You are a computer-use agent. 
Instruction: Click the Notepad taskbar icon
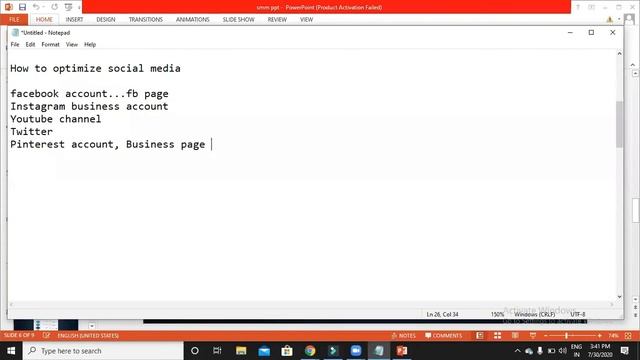click(379, 351)
